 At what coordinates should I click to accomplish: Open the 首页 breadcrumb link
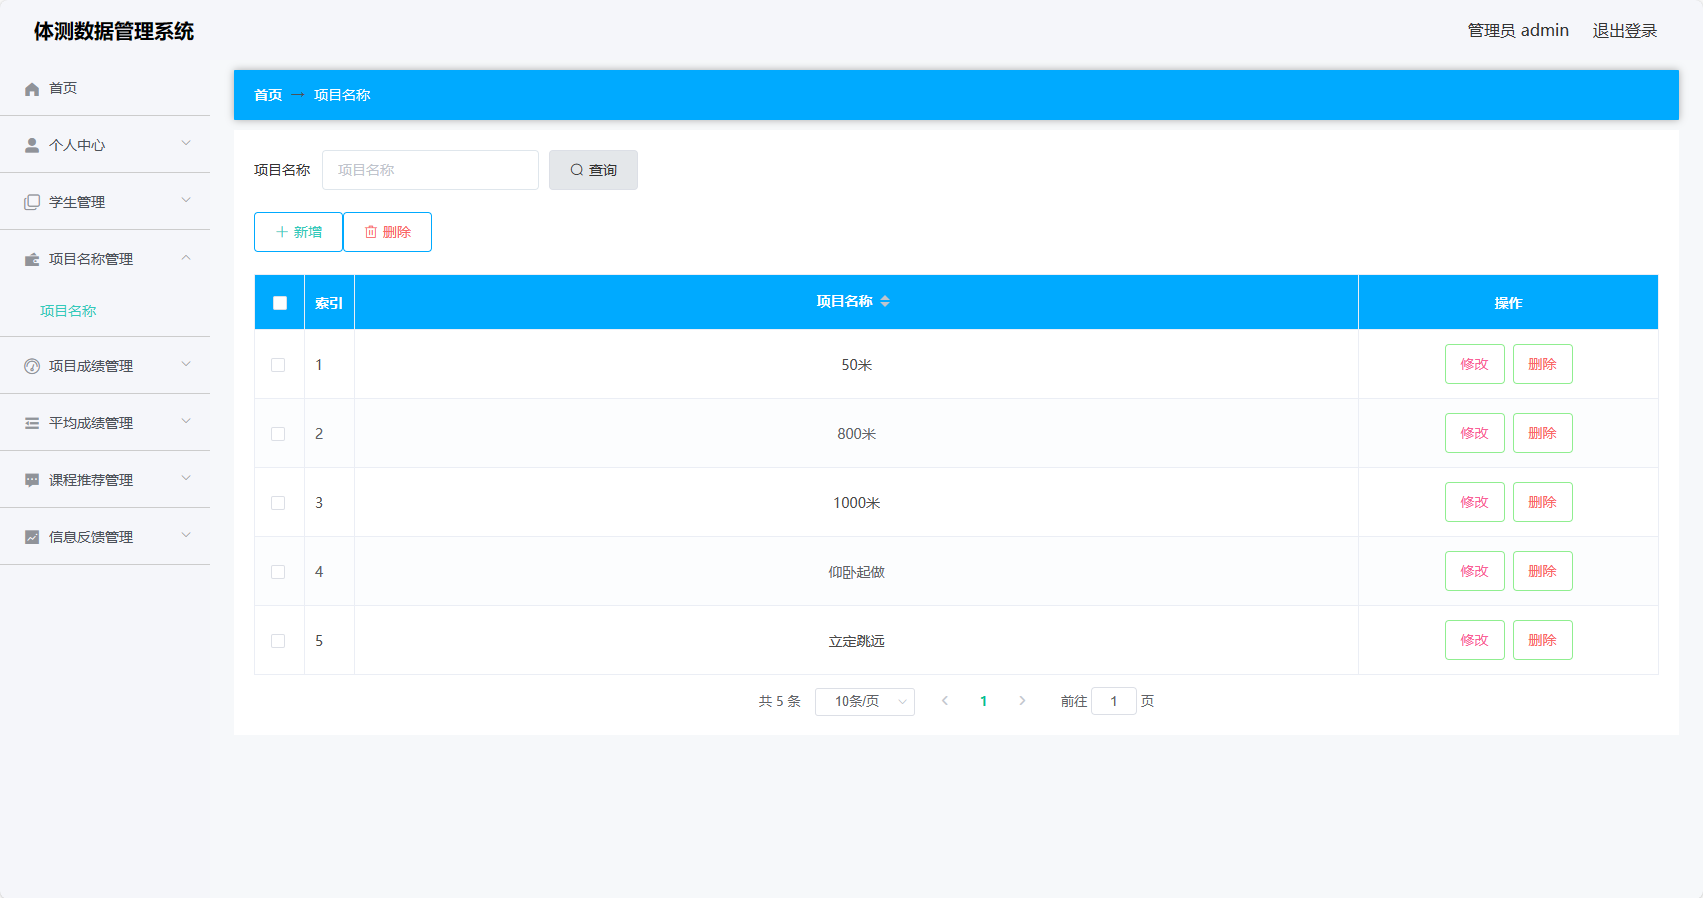tap(268, 95)
